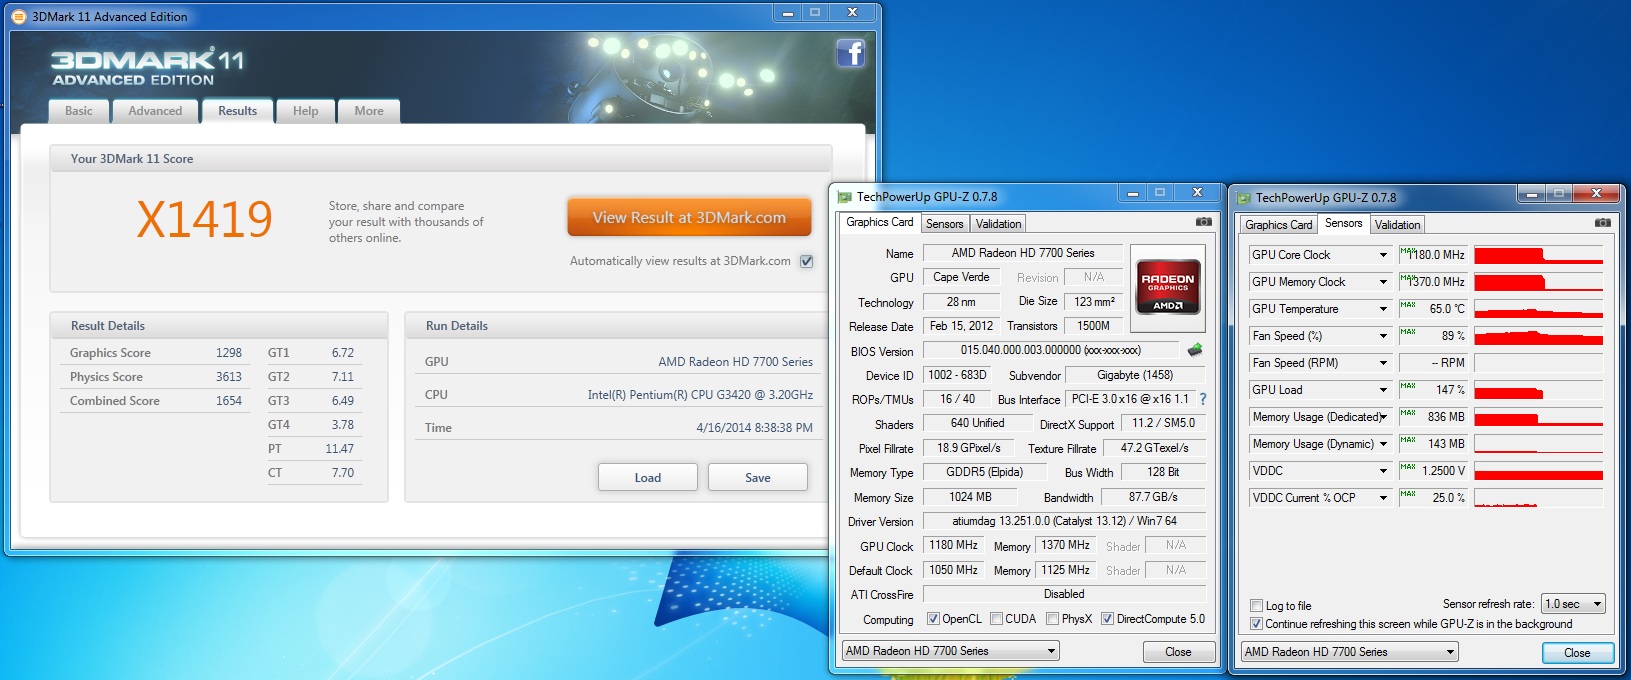Click MAX indicator next to VDDC value
Image resolution: width=1631 pixels, height=680 pixels.
(x=1408, y=466)
